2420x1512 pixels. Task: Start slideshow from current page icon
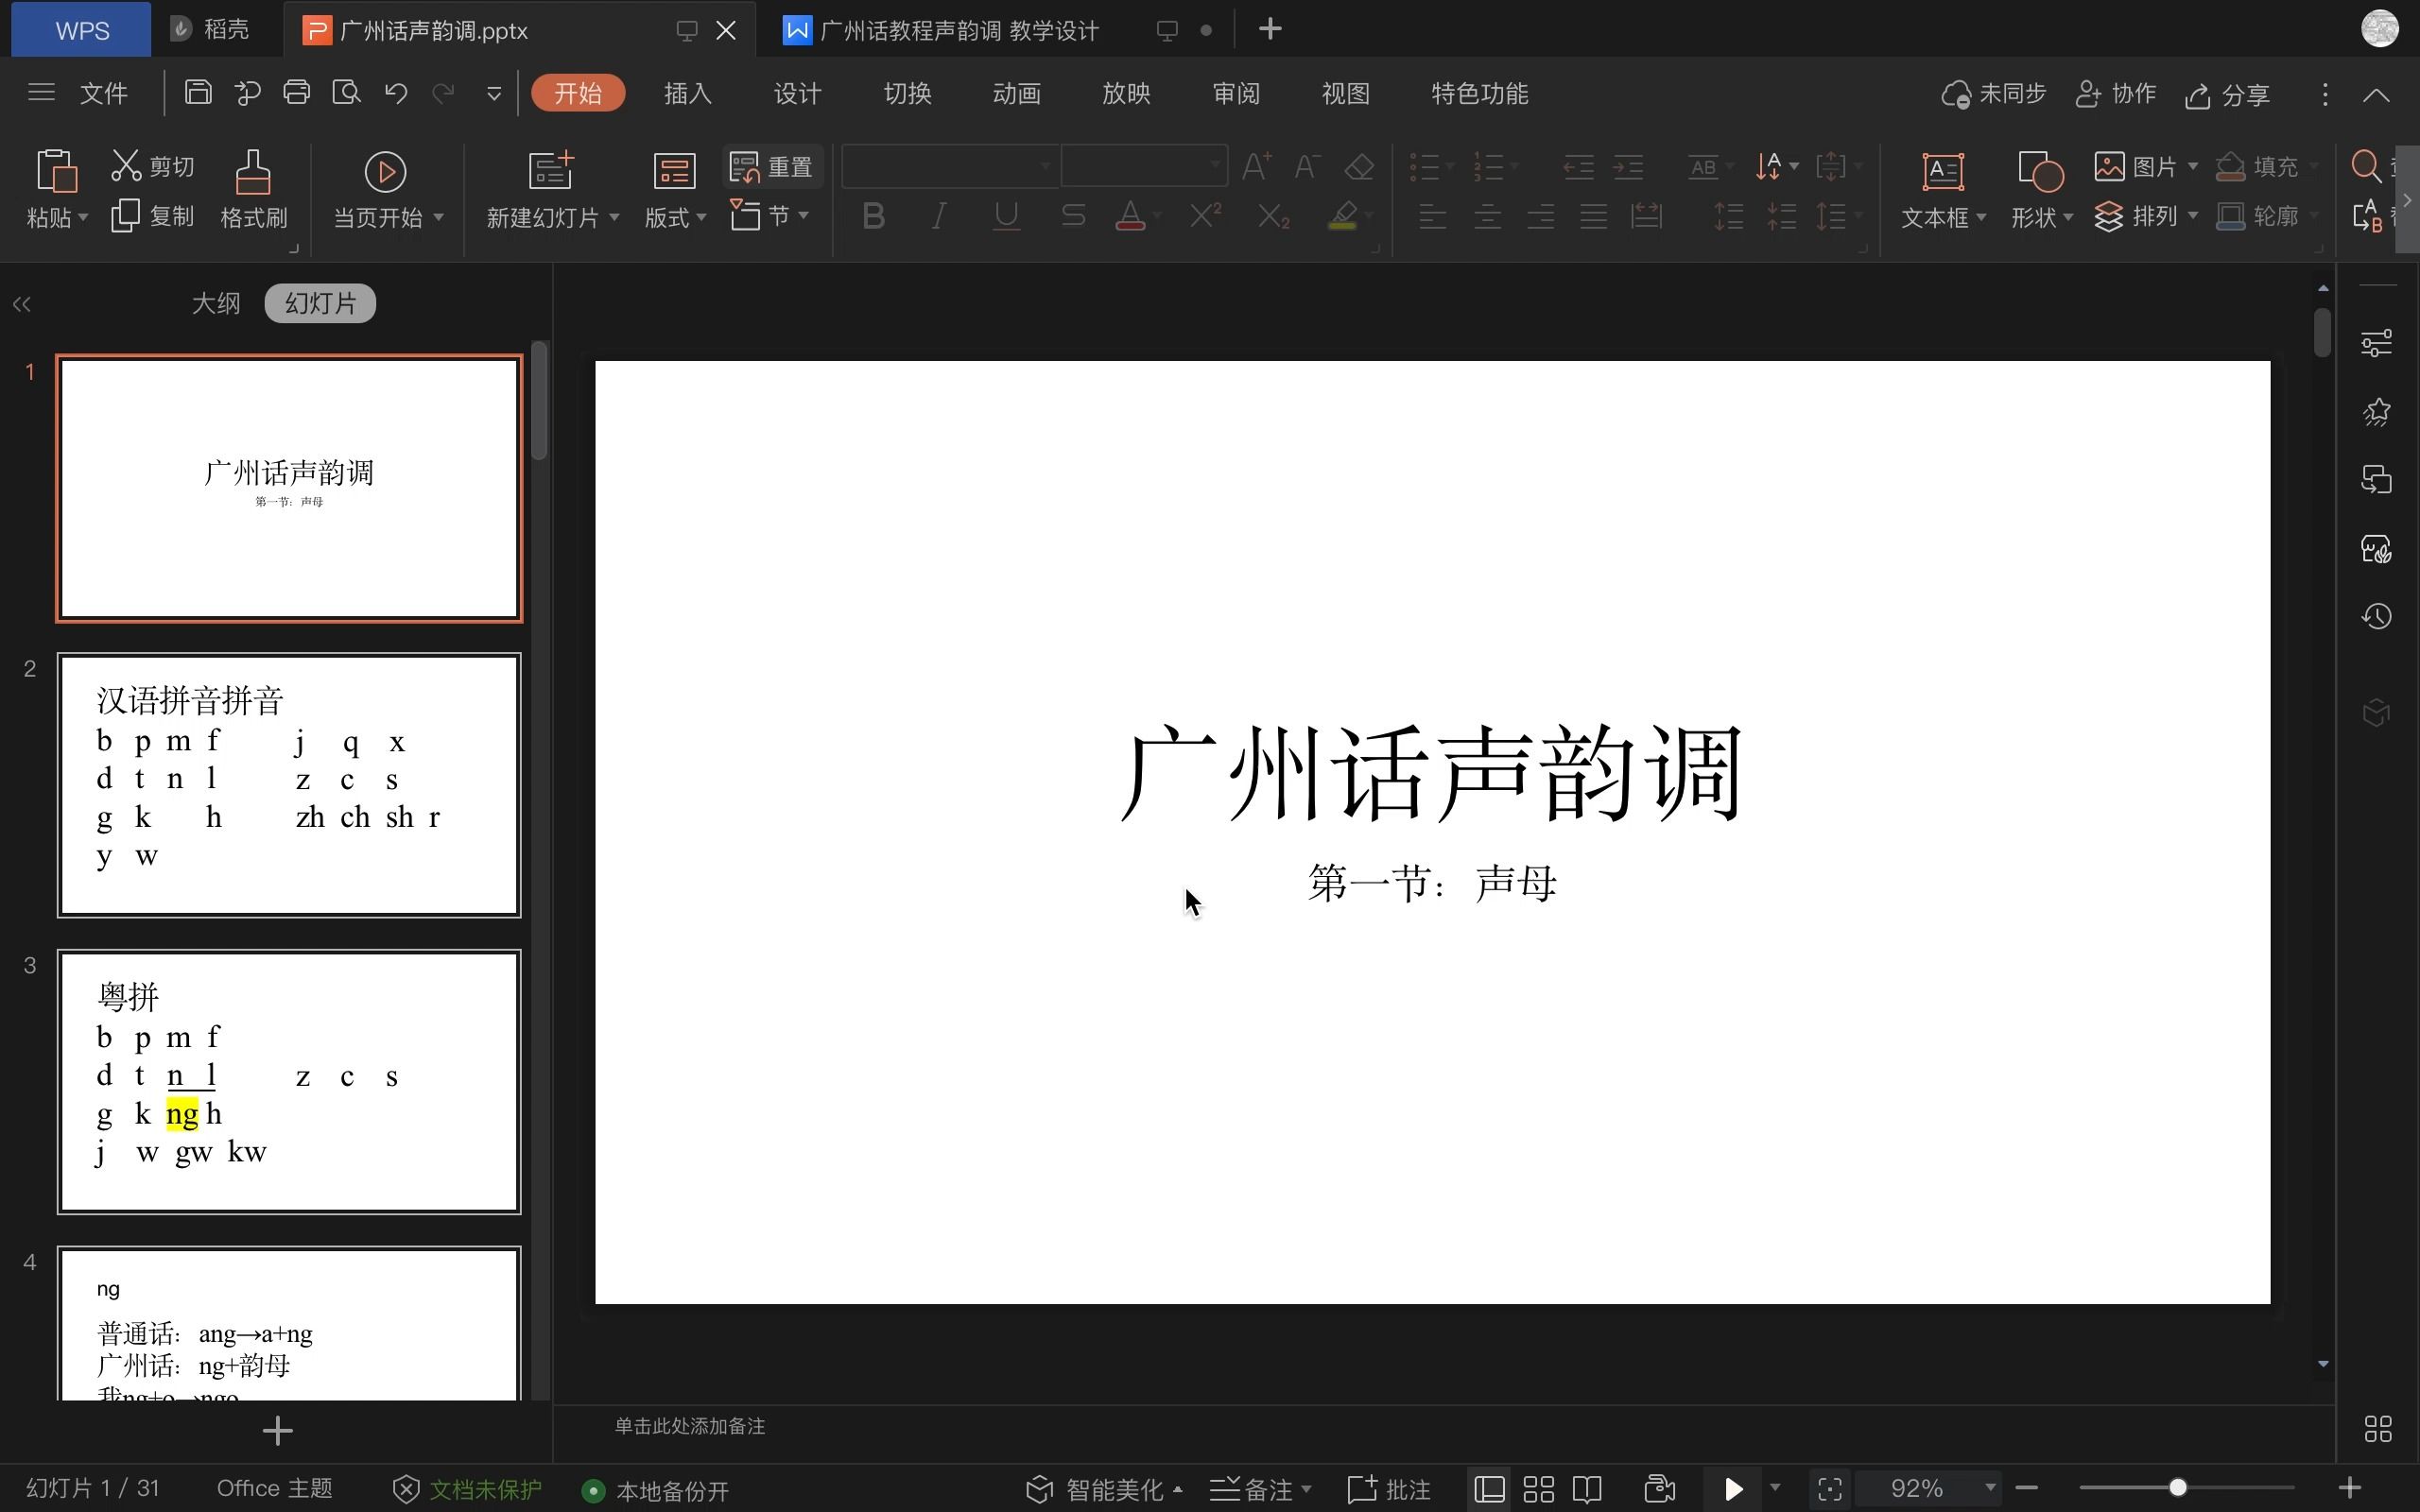(385, 172)
